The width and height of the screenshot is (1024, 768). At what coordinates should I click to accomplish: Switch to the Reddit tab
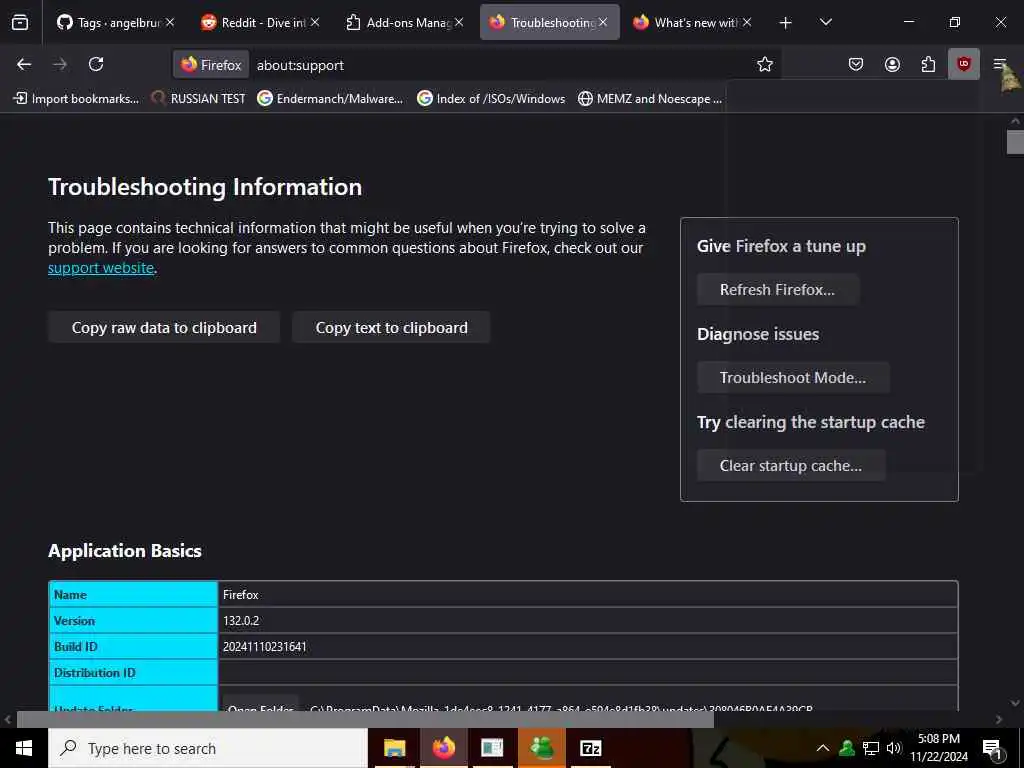[x=260, y=22]
